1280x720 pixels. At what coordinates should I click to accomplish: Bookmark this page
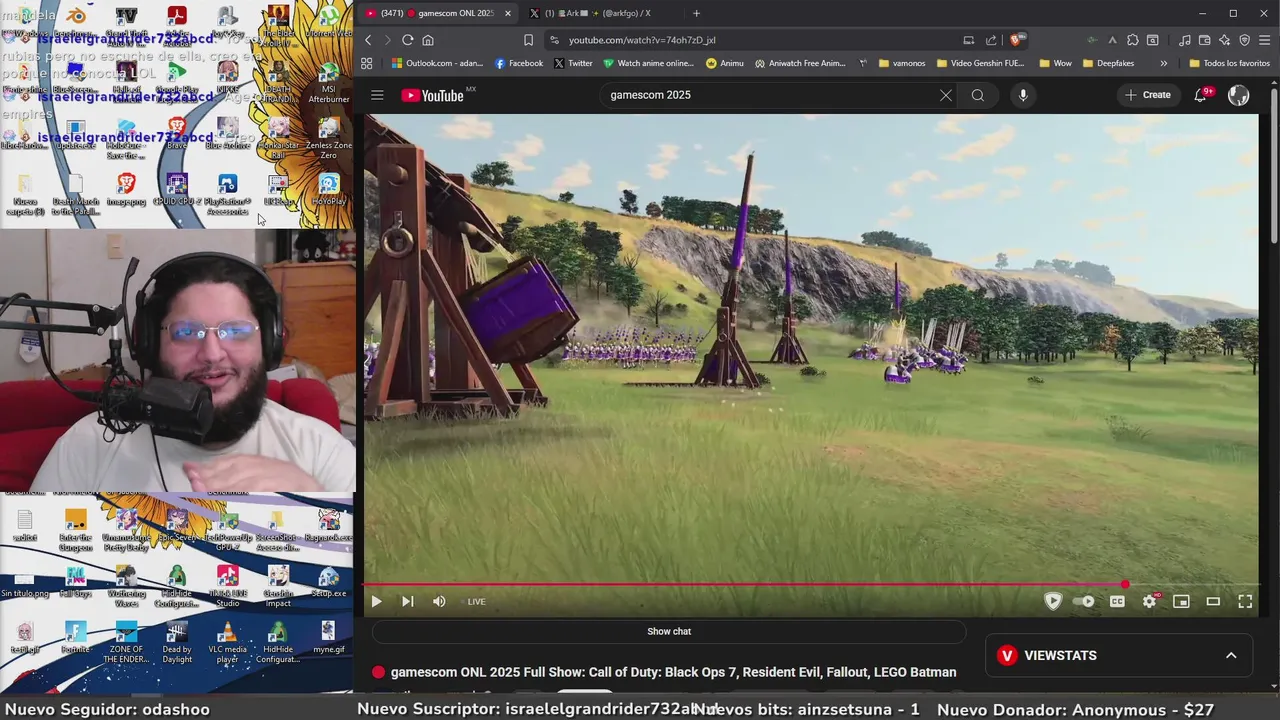click(x=528, y=40)
